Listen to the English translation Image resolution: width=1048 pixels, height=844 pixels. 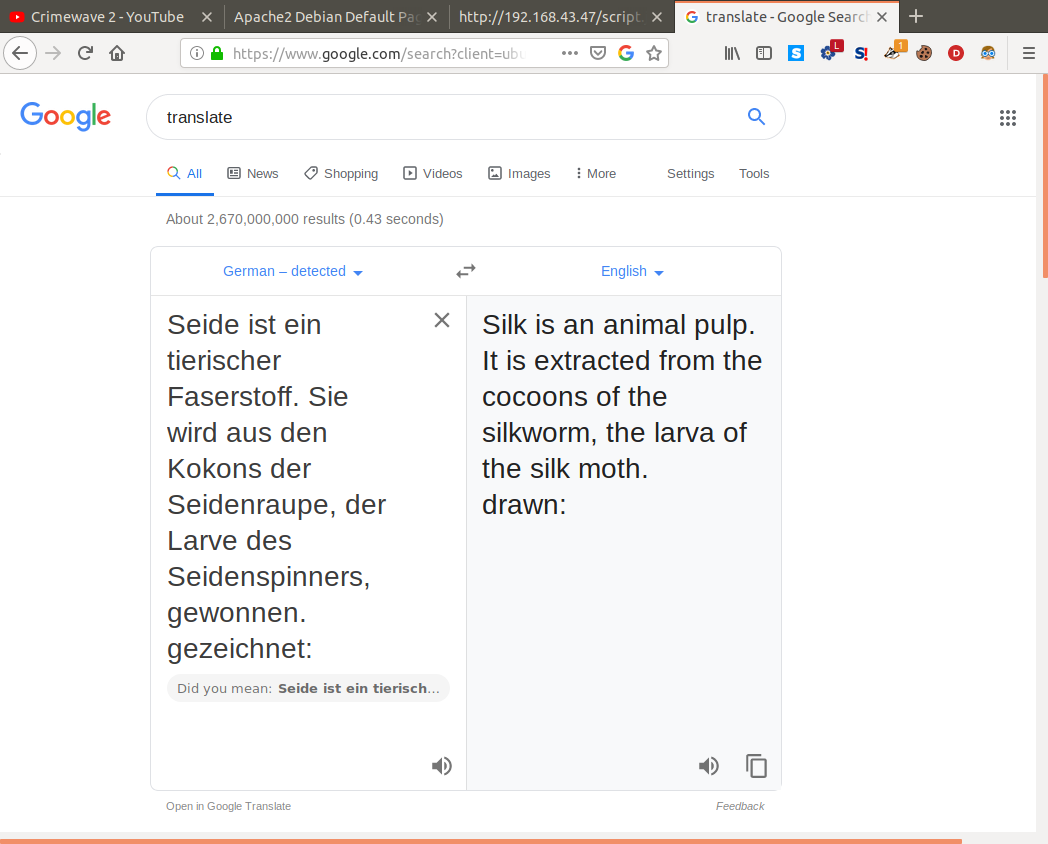(708, 766)
